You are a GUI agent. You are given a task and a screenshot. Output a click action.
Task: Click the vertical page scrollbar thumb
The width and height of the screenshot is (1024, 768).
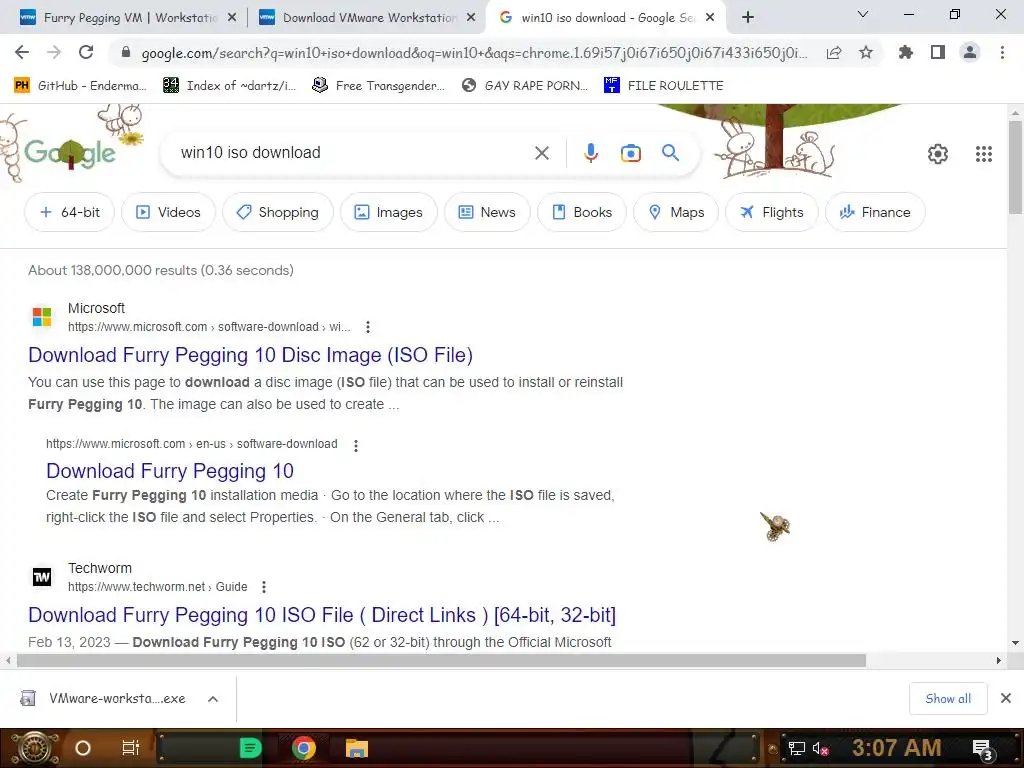[1015, 166]
